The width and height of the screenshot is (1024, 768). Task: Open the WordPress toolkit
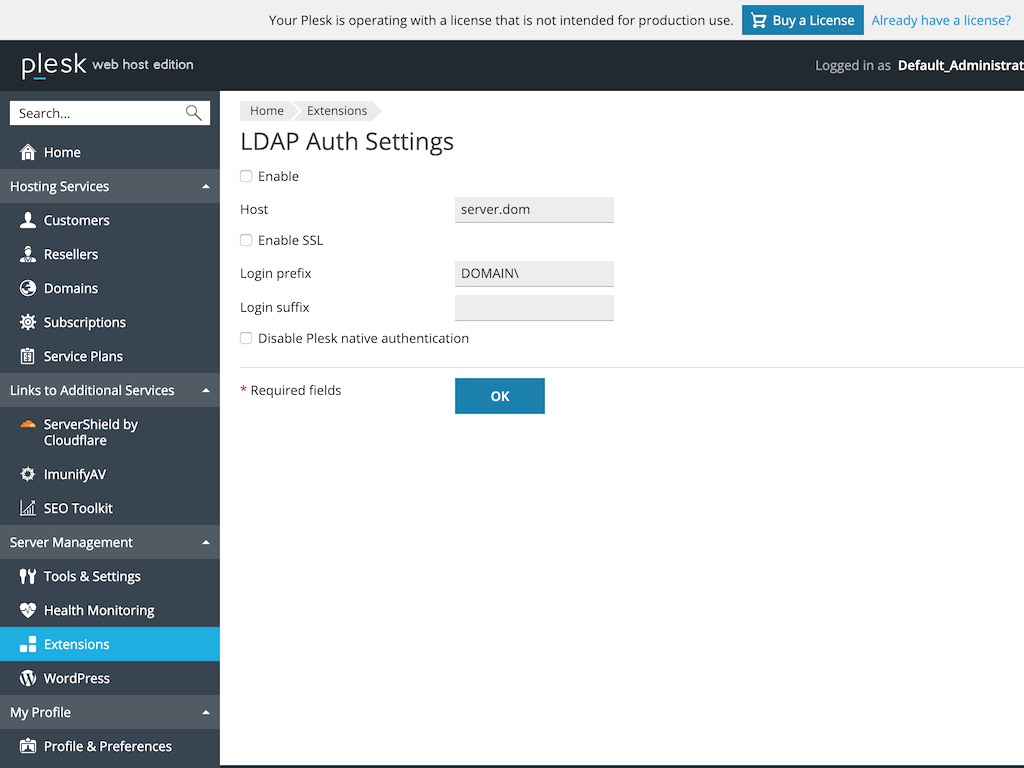point(77,678)
